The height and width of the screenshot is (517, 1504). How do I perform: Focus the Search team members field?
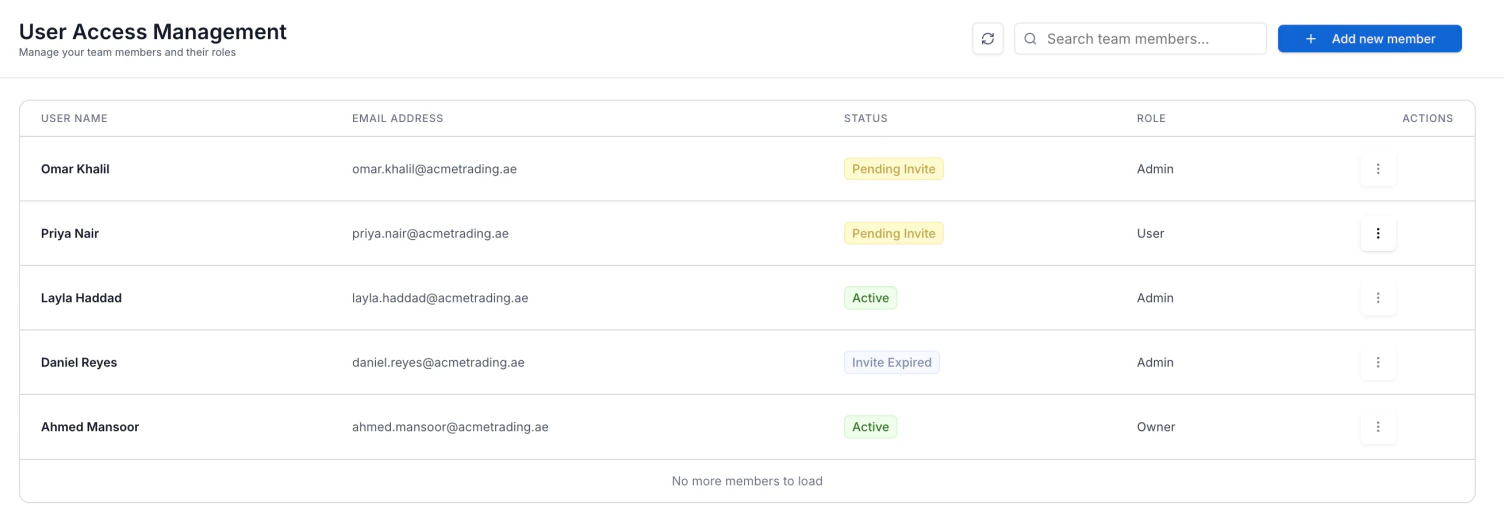click(1140, 39)
